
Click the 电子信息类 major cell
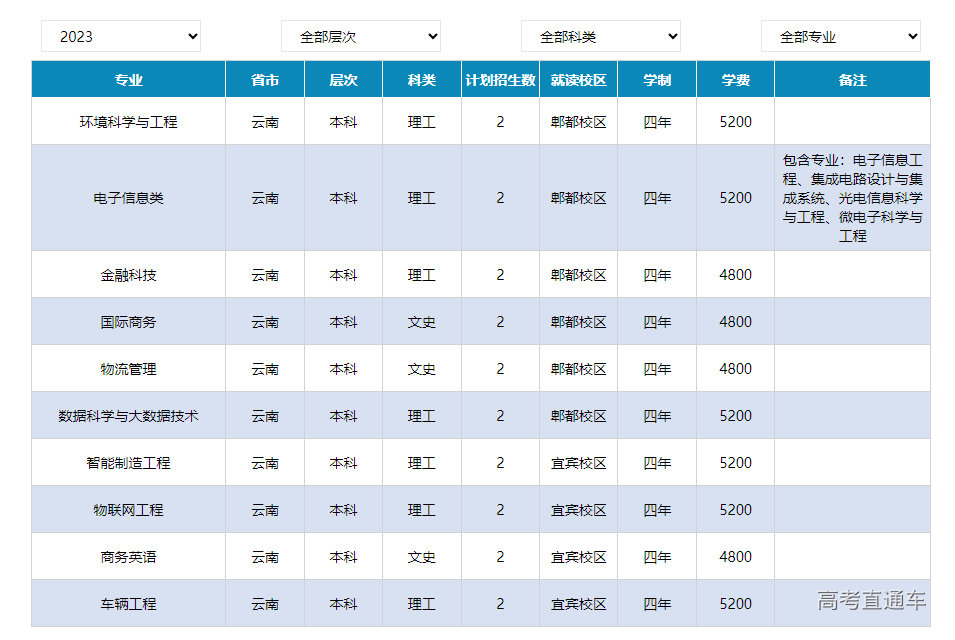pos(128,198)
